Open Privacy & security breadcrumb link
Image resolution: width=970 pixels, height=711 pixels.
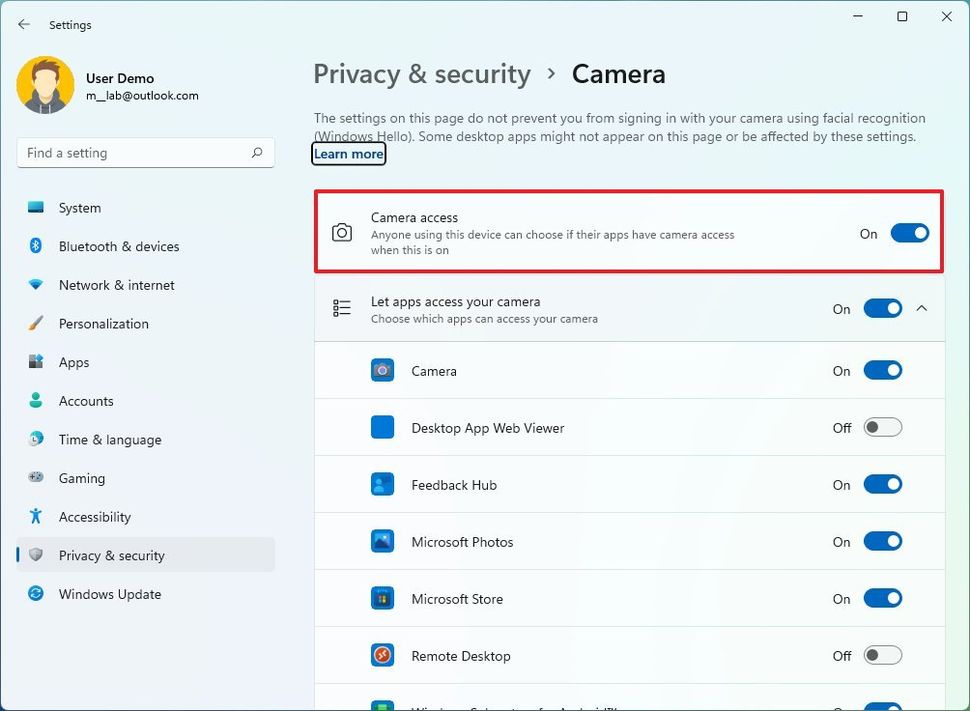point(422,73)
